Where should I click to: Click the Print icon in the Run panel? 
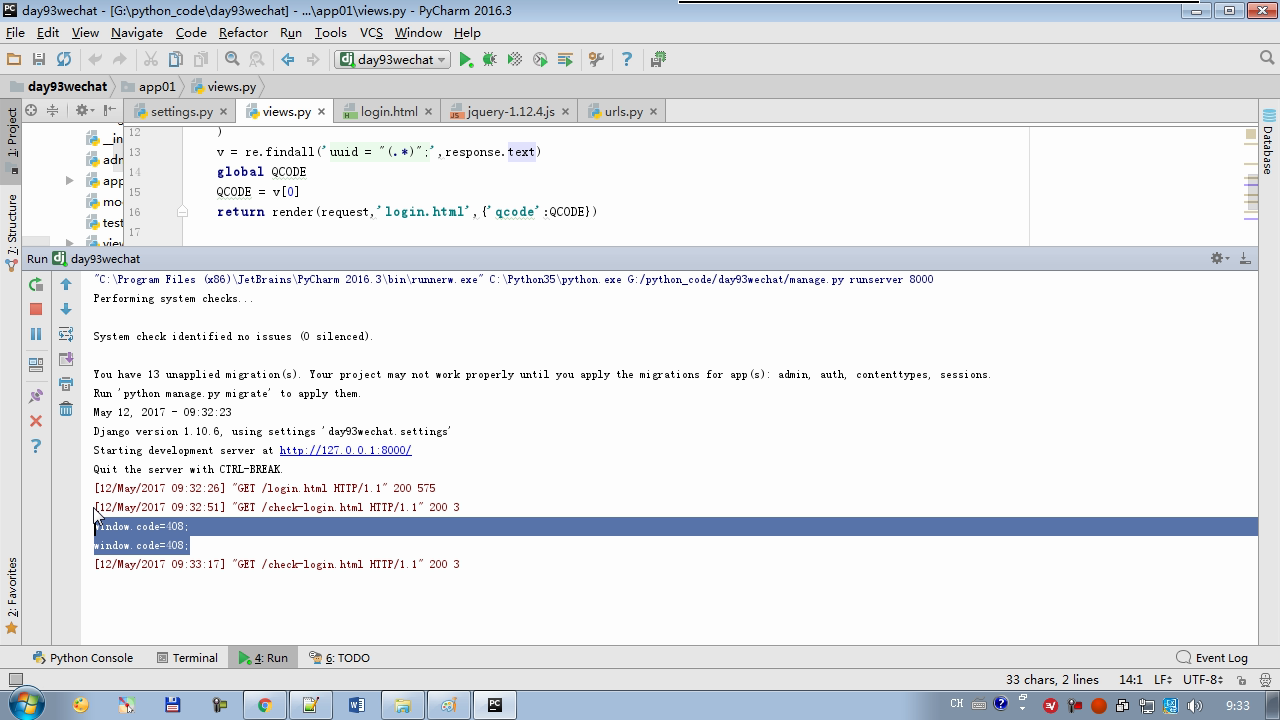tap(66, 384)
